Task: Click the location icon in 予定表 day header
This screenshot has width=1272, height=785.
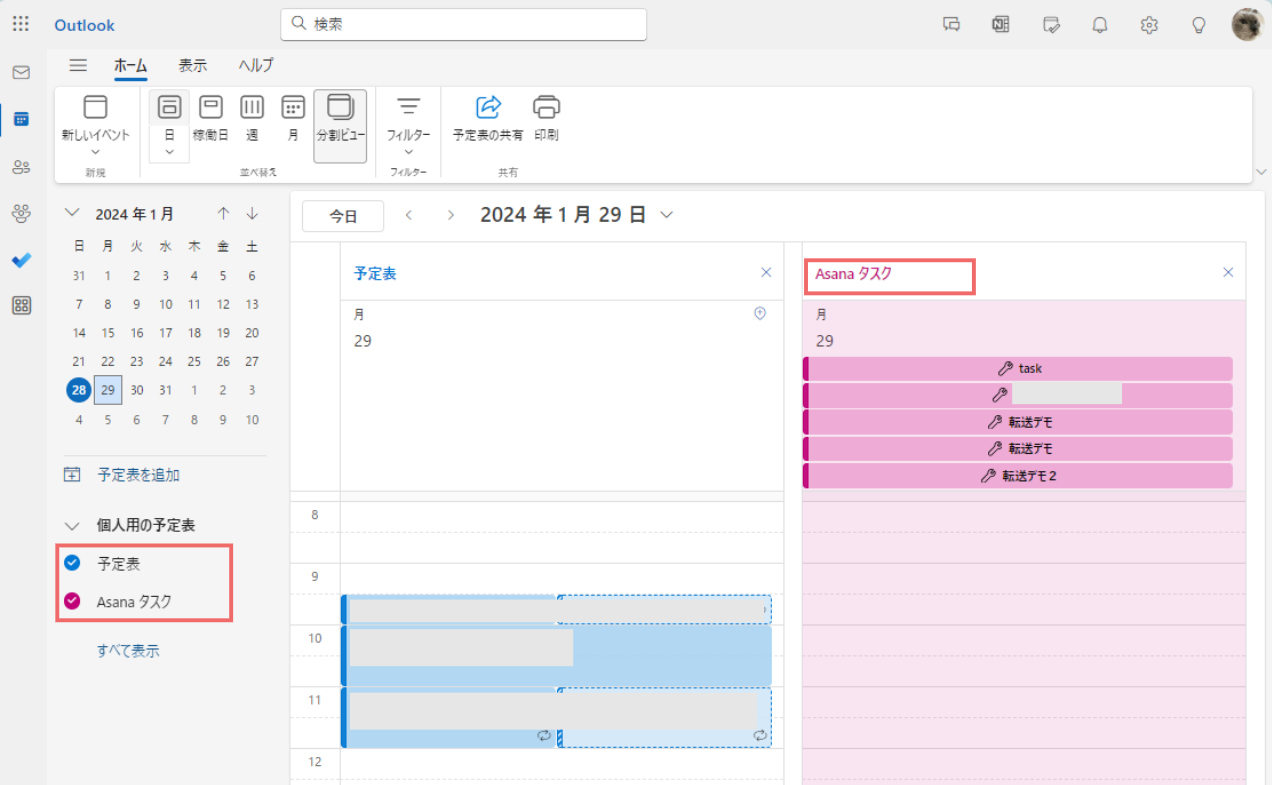Action: pyautogui.click(x=760, y=313)
